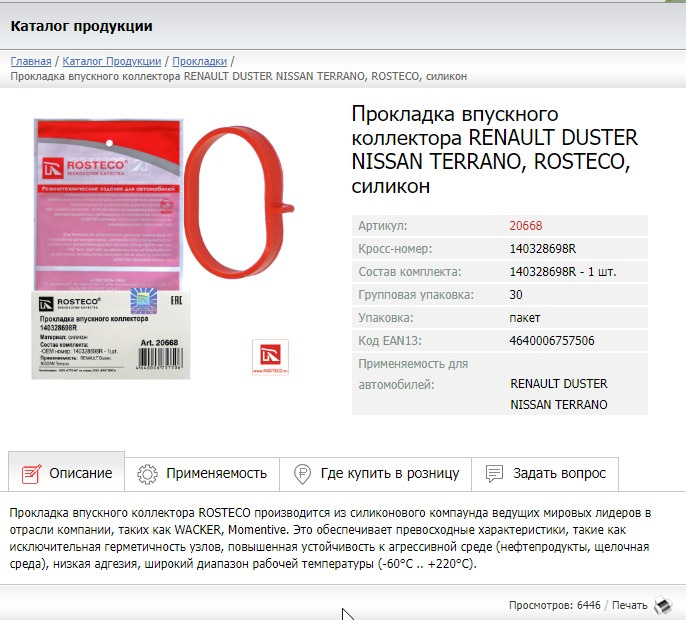
Task: Click the cross-number value 140328698R
Action: (x=542, y=249)
